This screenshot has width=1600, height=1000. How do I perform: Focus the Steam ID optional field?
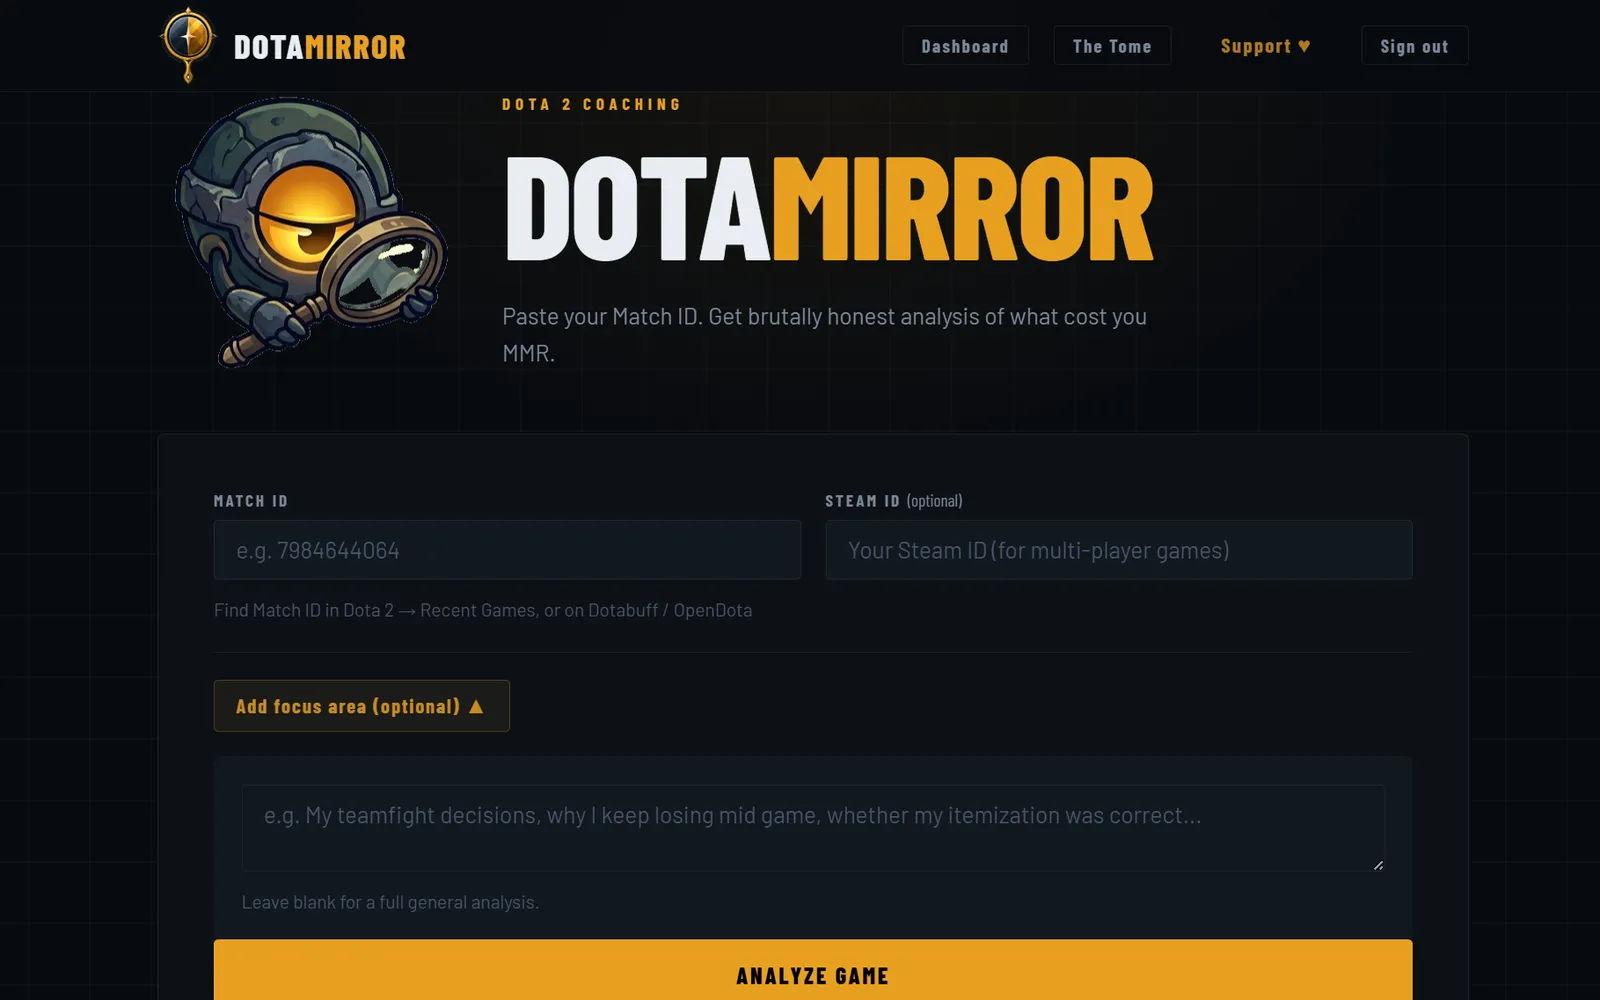[x=1118, y=550]
